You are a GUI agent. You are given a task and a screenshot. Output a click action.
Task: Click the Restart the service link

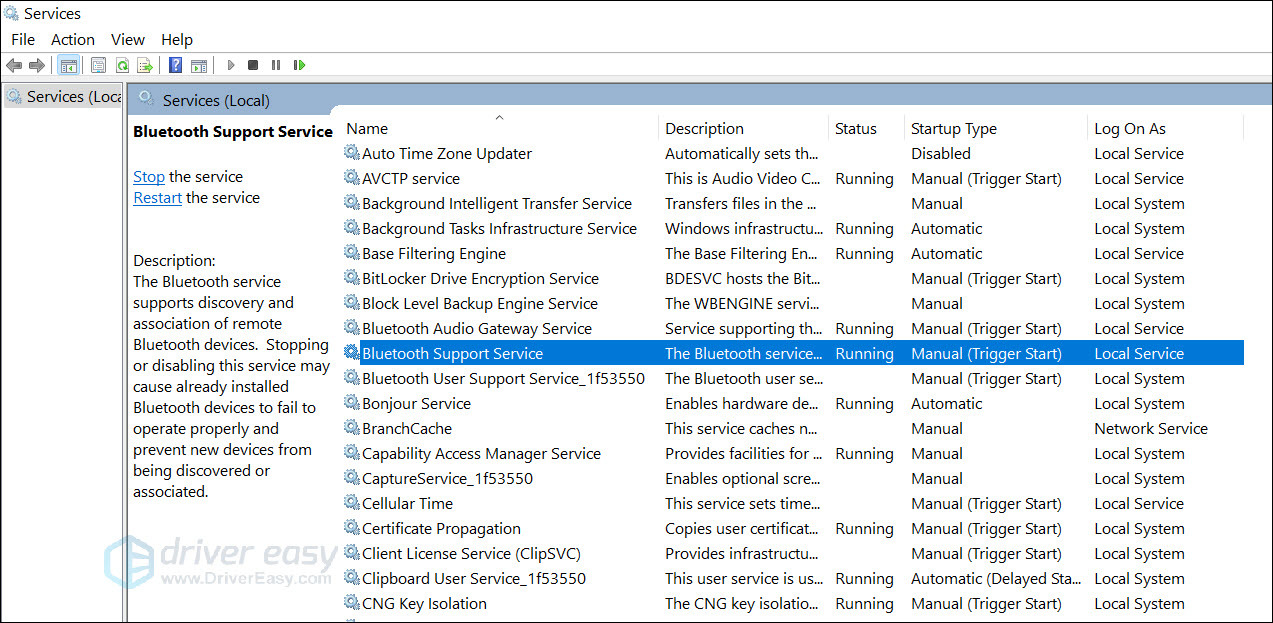pyautogui.click(x=157, y=198)
